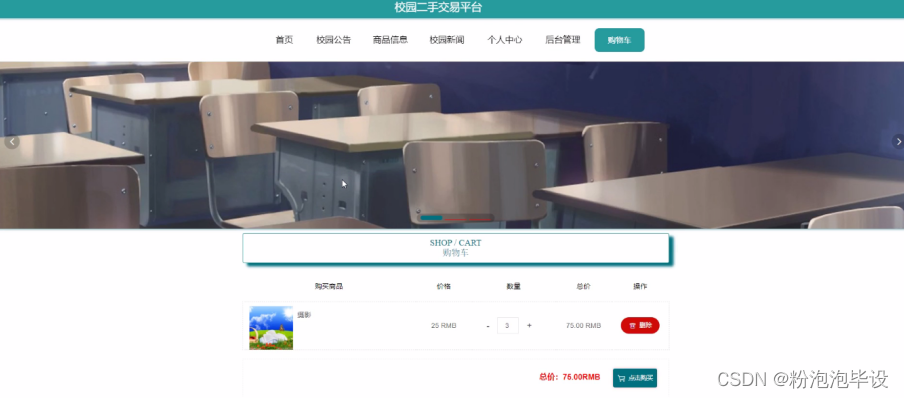Go to 后台管理
904x398 pixels.
tap(563, 40)
